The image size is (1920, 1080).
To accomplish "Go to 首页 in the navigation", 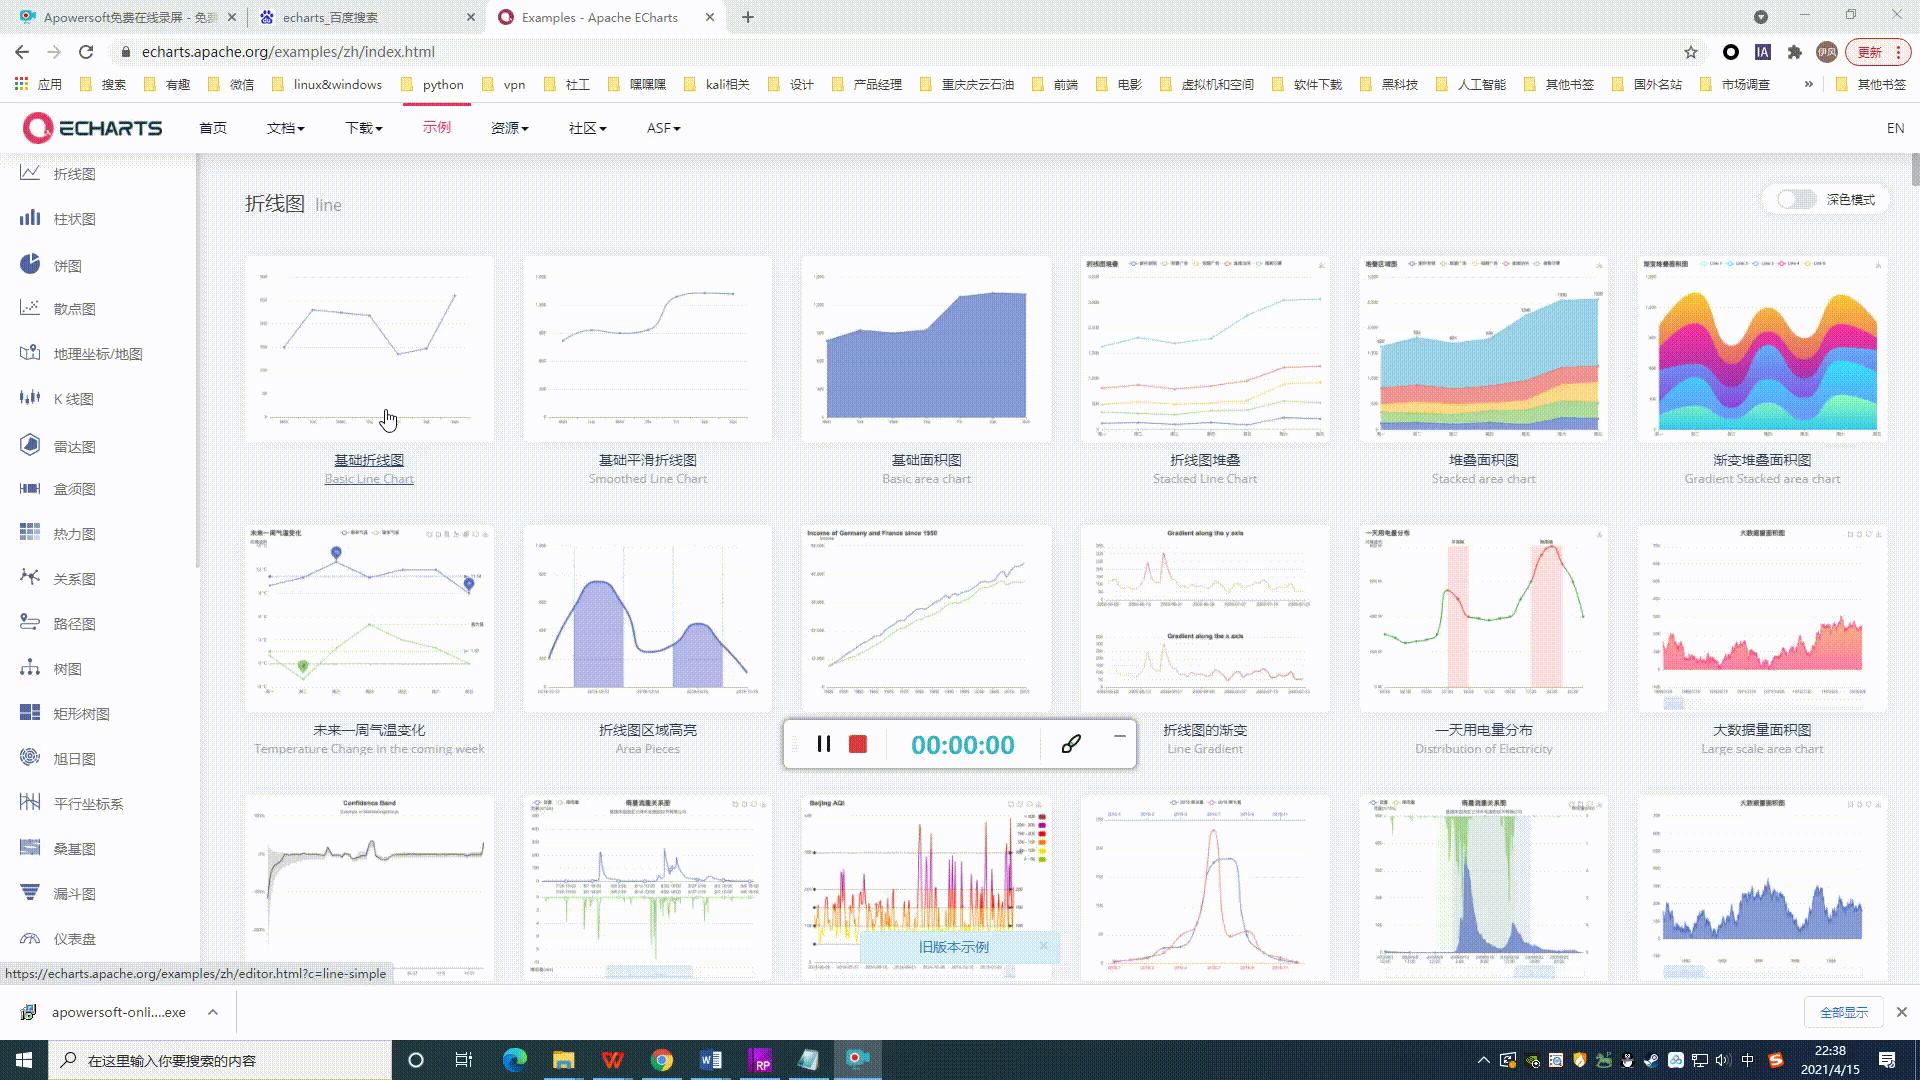I will click(212, 128).
